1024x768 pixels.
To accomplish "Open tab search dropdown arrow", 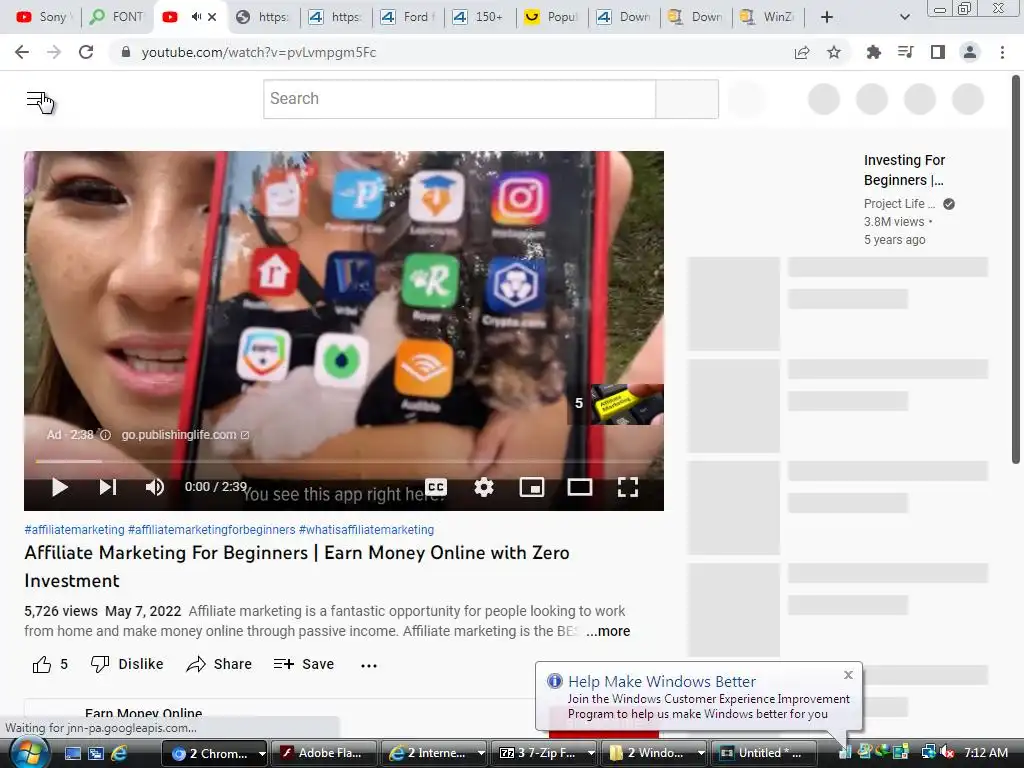I will [x=904, y=17].
